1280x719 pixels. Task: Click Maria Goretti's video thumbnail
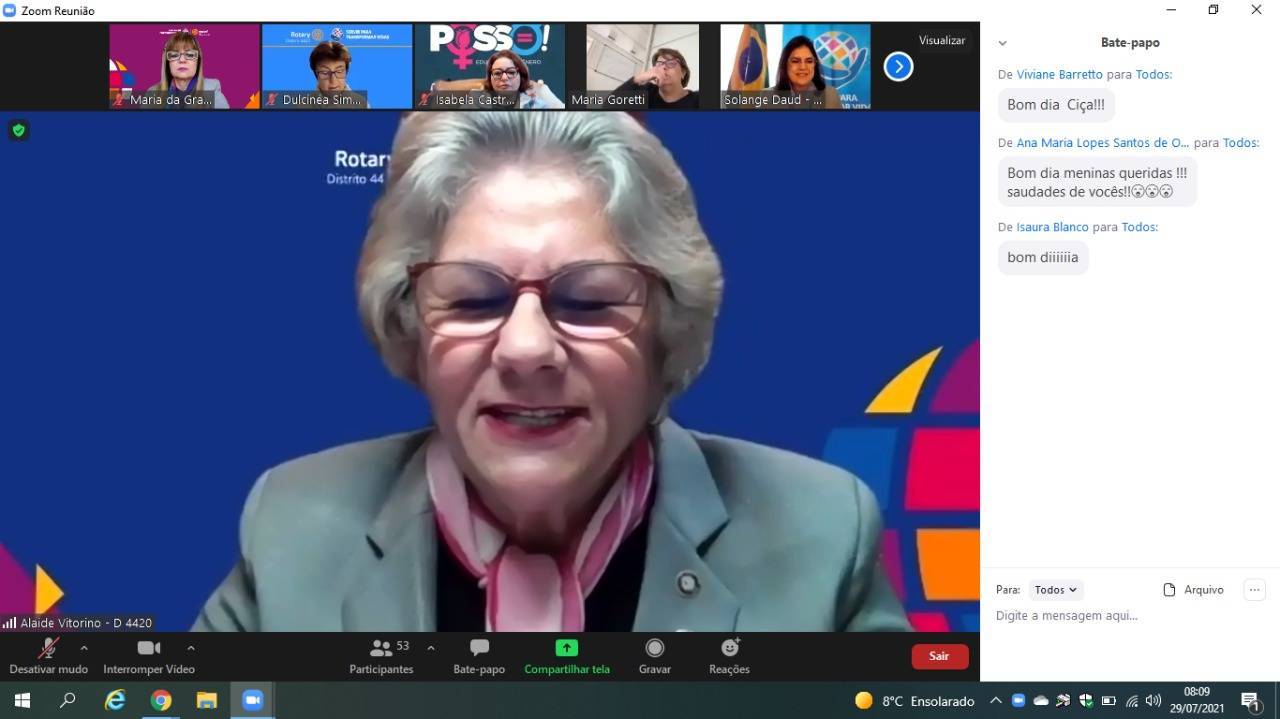[641, 65]
